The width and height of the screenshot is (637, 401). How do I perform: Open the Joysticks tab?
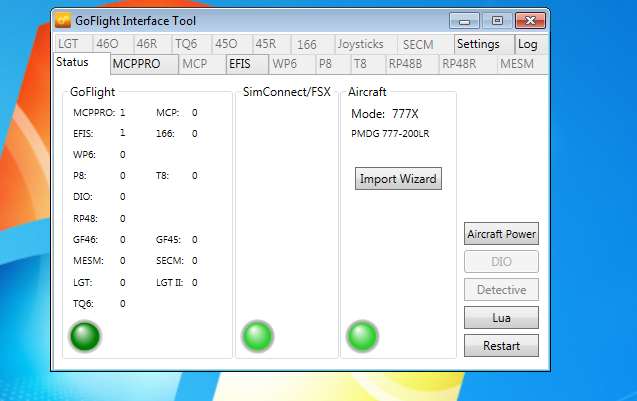[x=359, y=44]
